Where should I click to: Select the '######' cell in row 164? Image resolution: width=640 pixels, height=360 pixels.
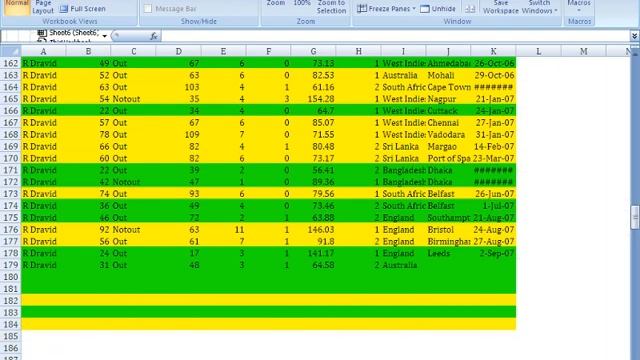[493, 87]
